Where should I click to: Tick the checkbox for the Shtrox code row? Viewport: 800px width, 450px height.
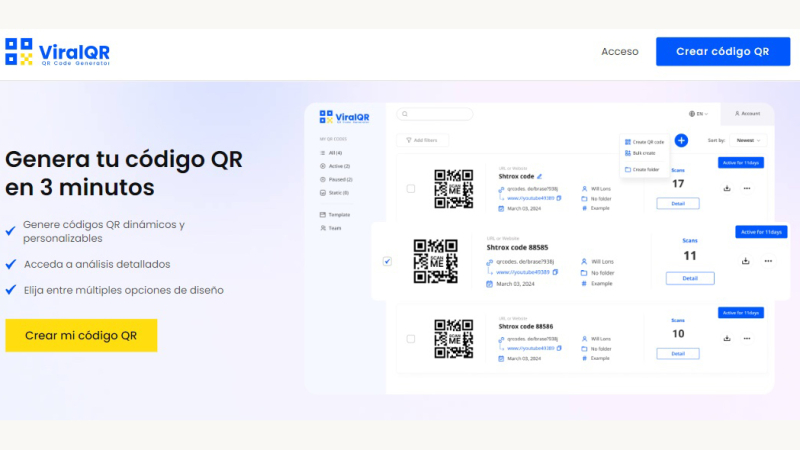pyautogui.click(x=411, y=189)
